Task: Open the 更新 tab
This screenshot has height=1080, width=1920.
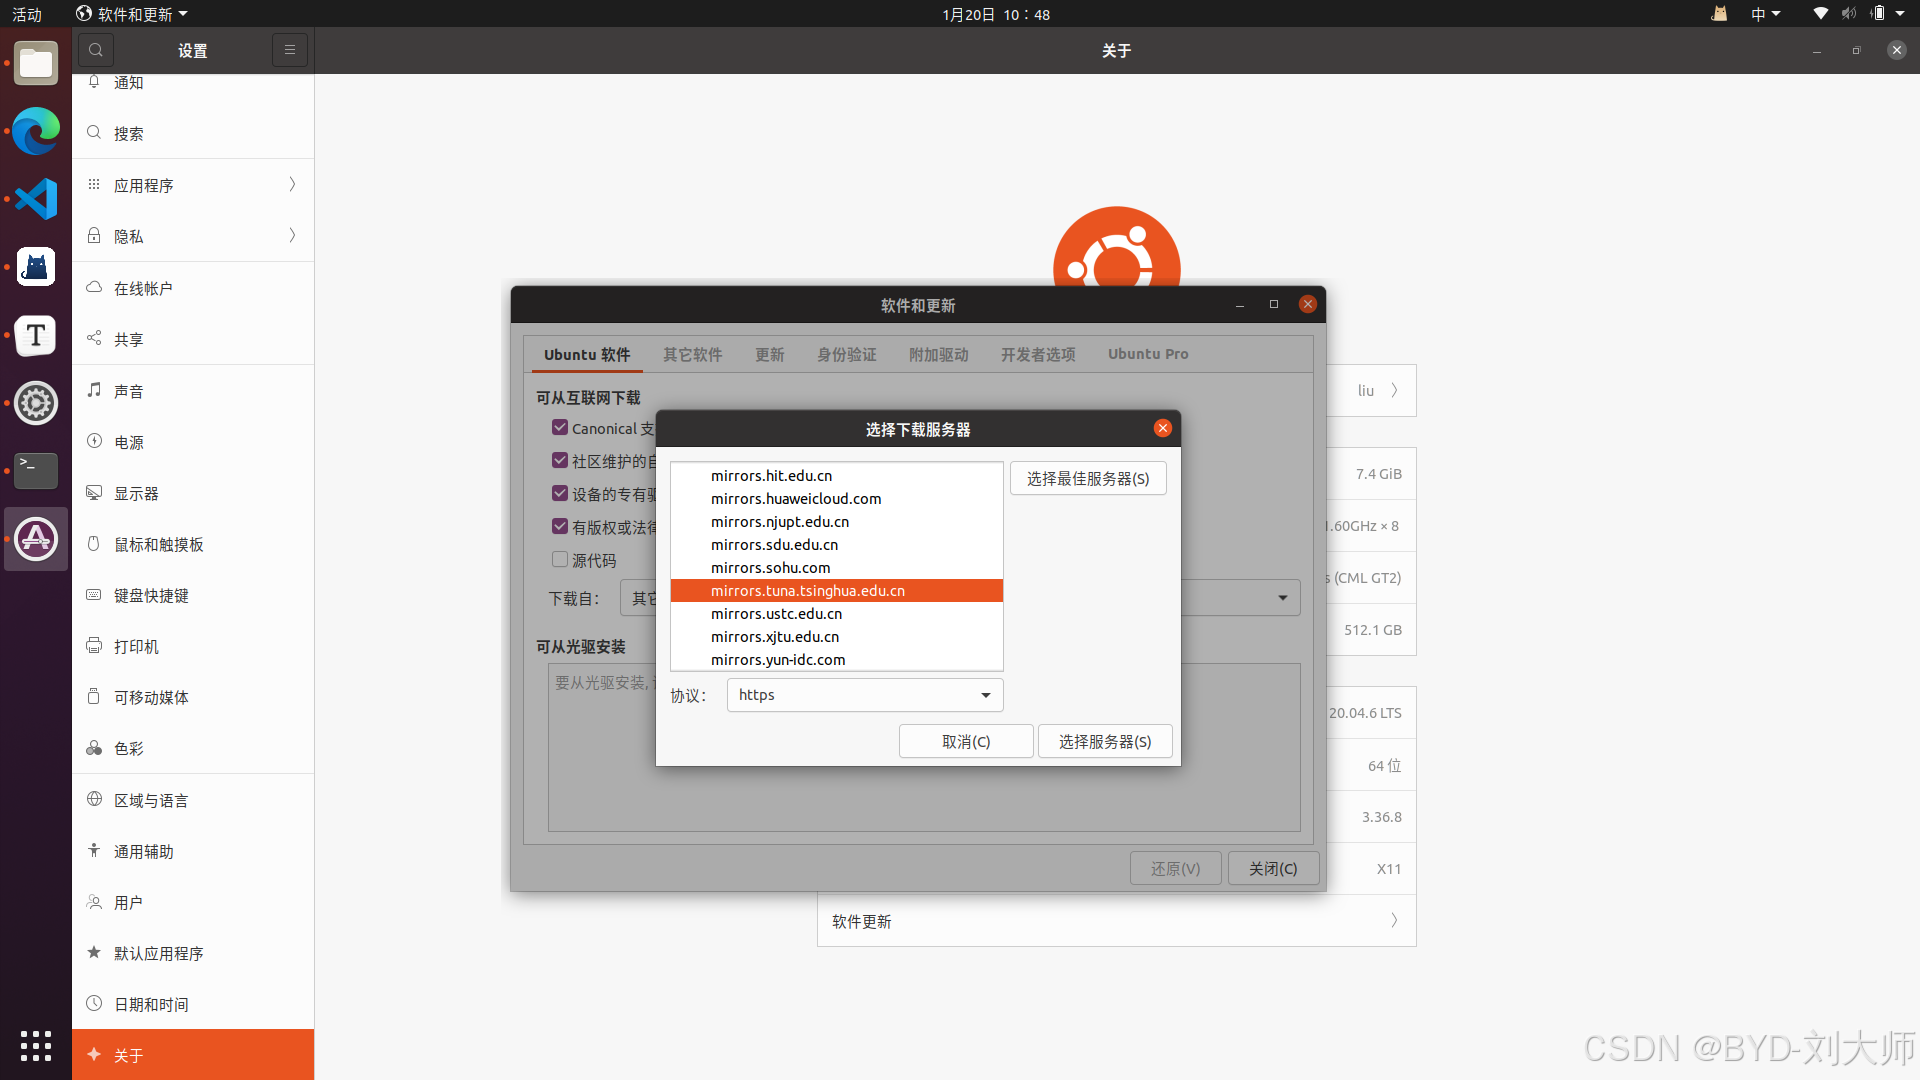Action: 769,355
